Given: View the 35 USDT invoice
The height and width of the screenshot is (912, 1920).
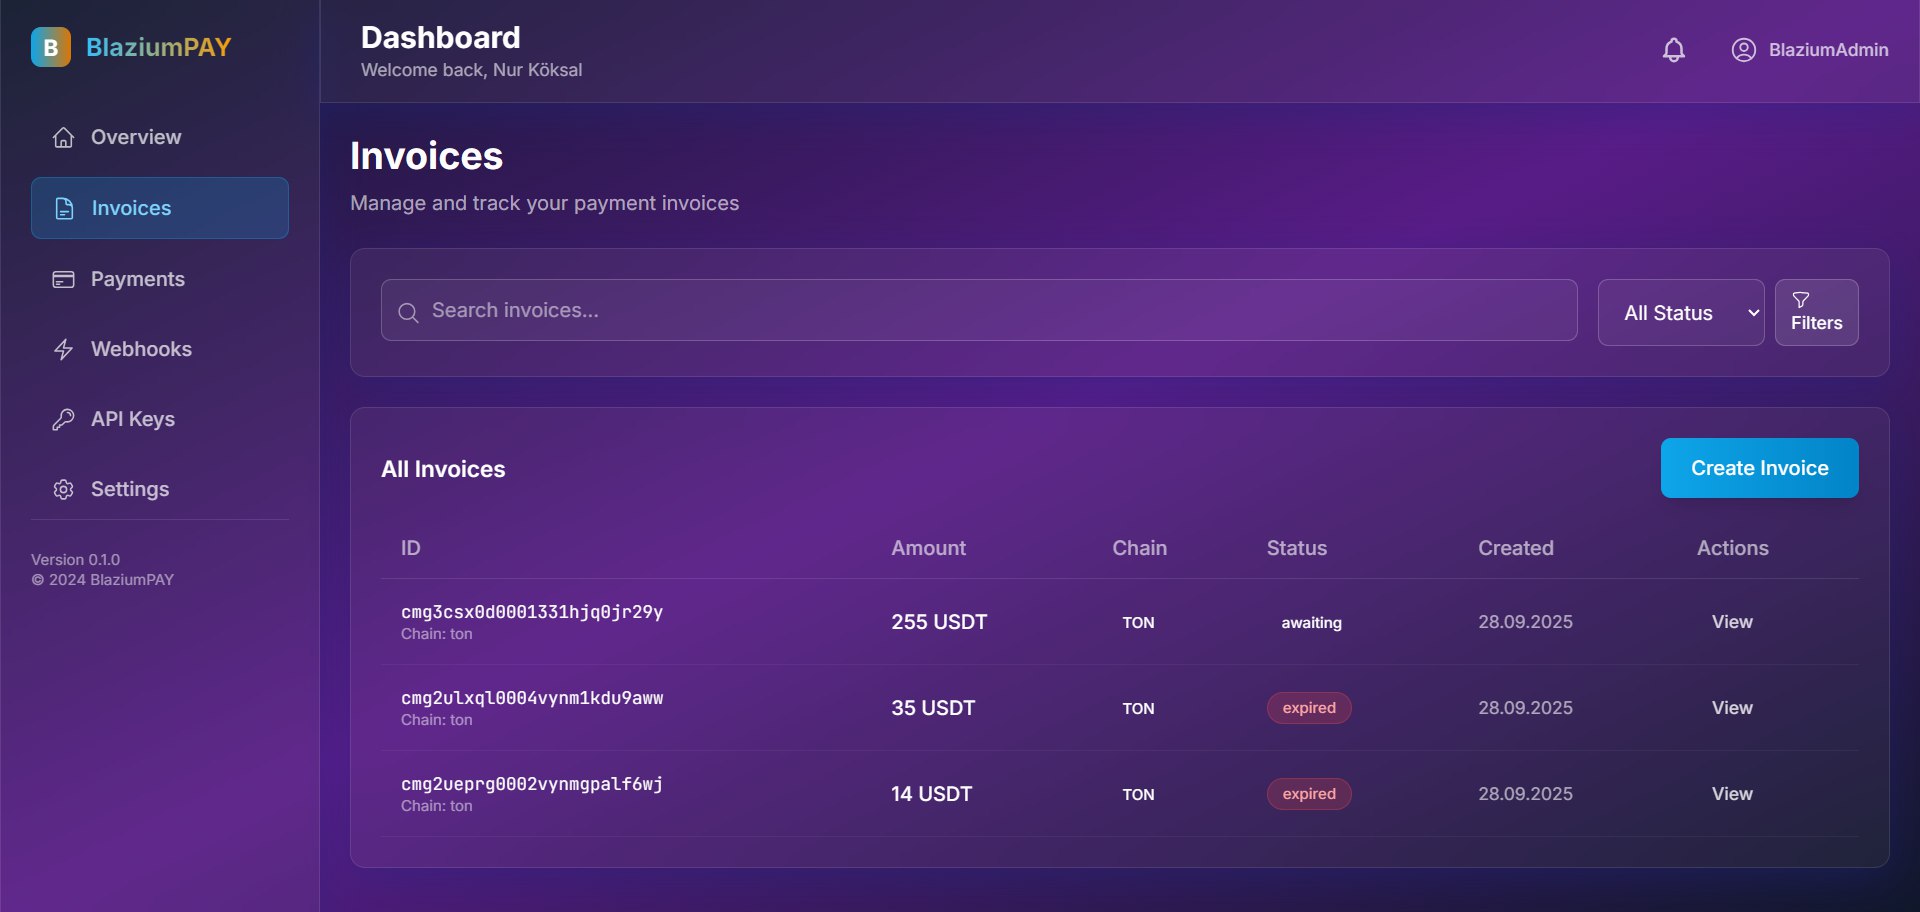Looking at the screenshot, I should (1731, 708).
